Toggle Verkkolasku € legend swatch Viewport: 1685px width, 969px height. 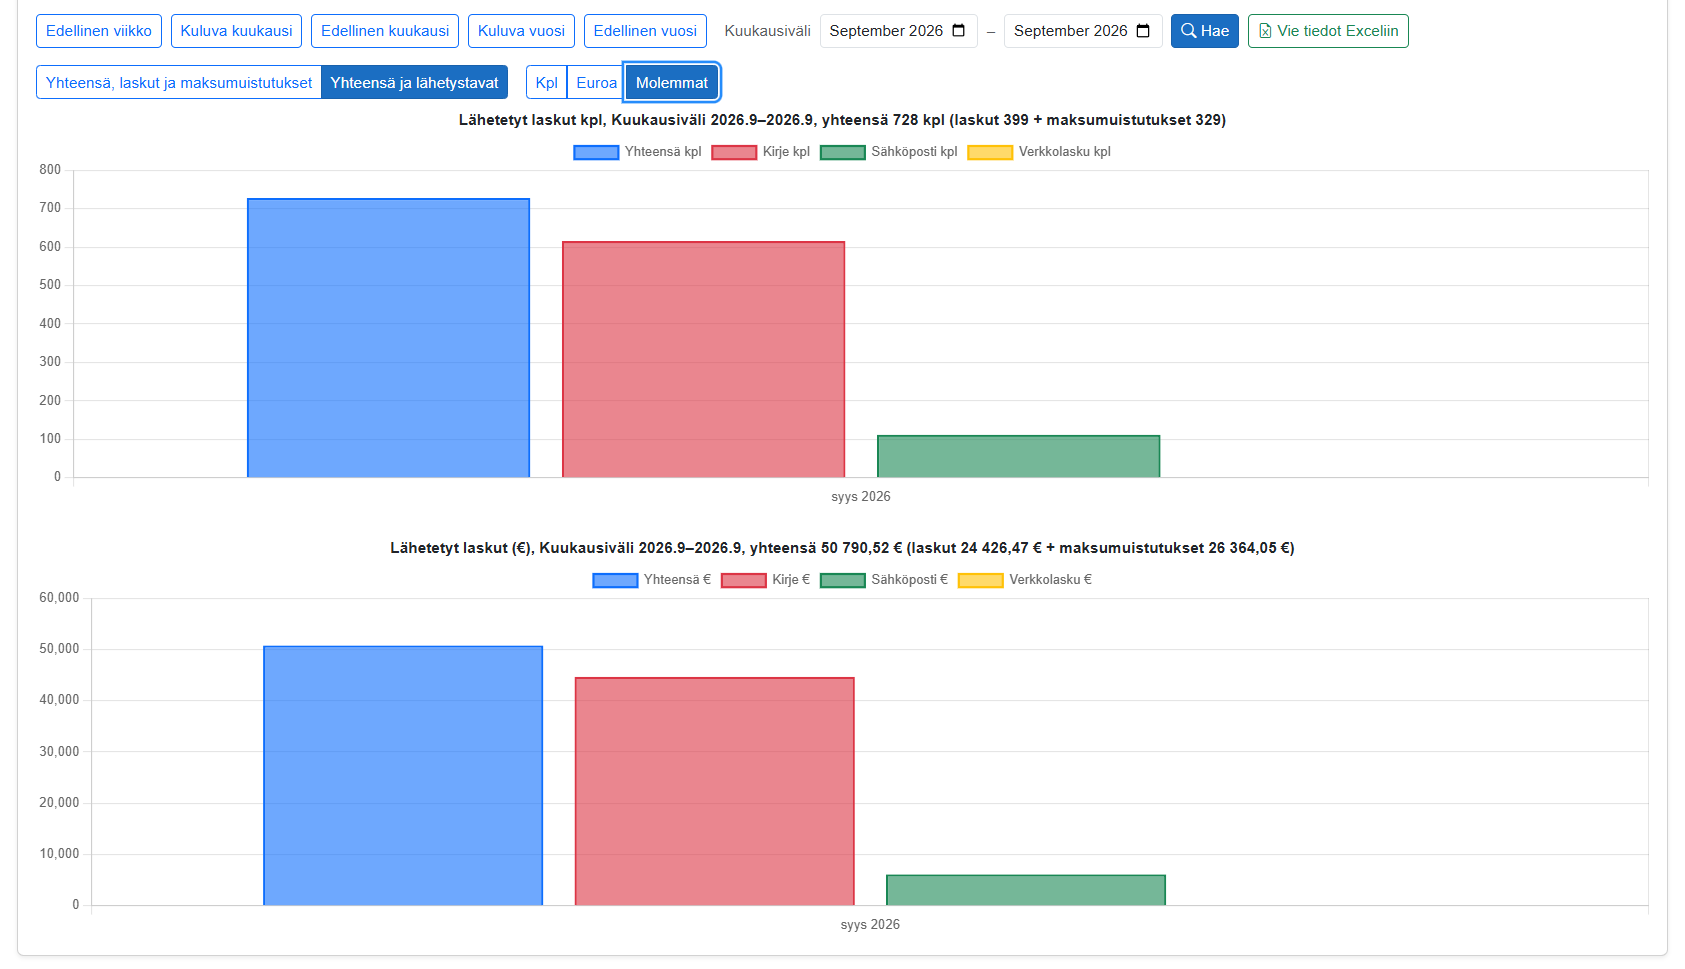point(981,580)
